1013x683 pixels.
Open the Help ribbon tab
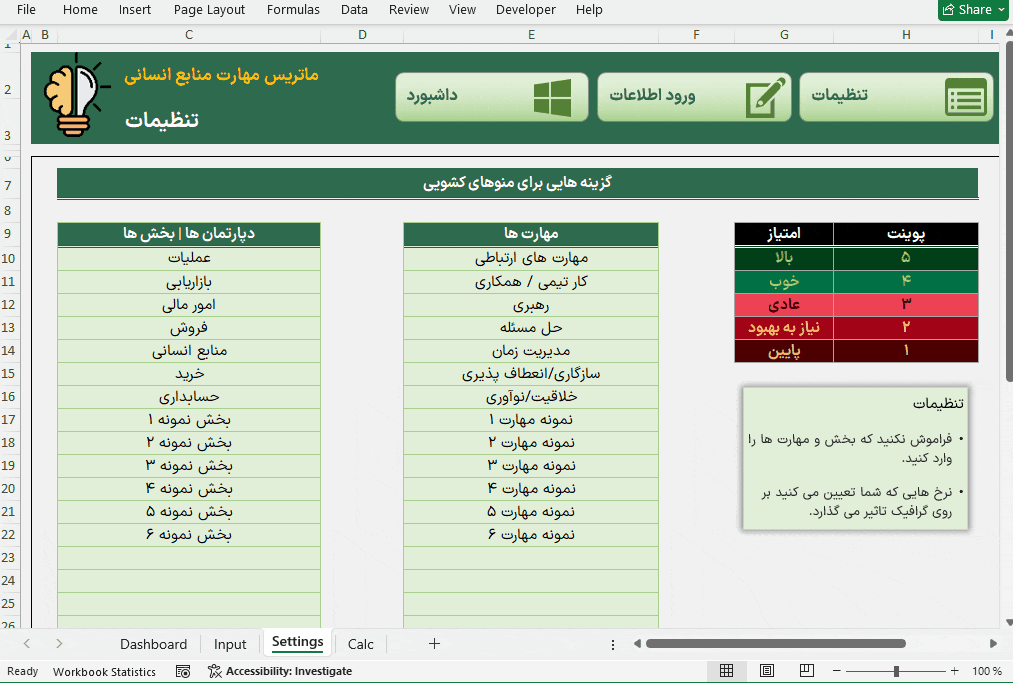pos(589,10)
